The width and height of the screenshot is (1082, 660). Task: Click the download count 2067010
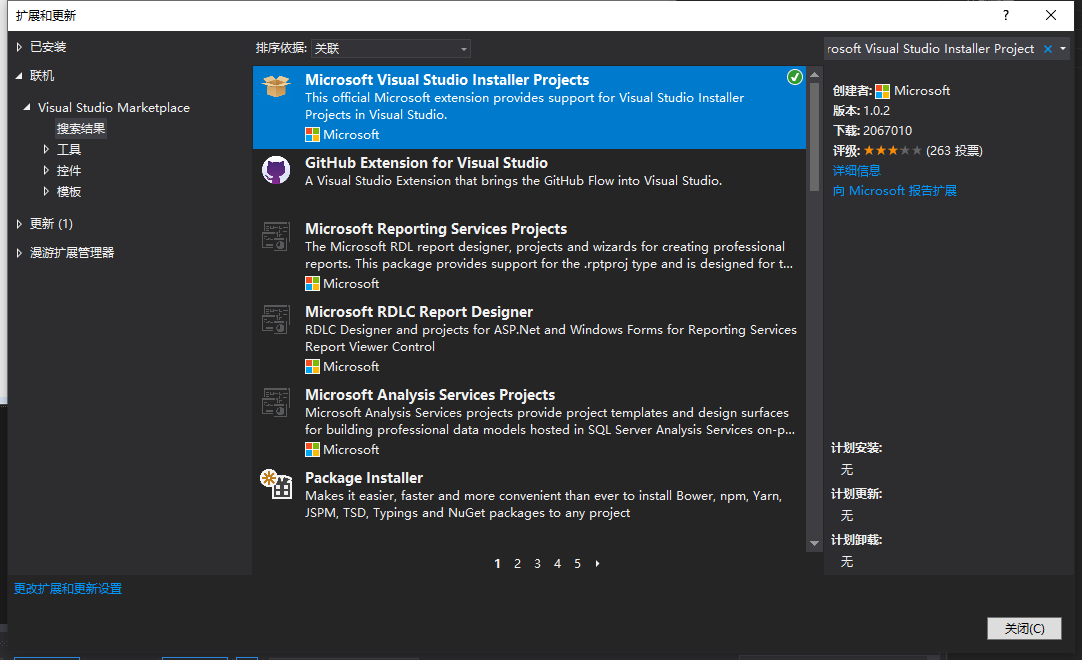tap(887, 130)
